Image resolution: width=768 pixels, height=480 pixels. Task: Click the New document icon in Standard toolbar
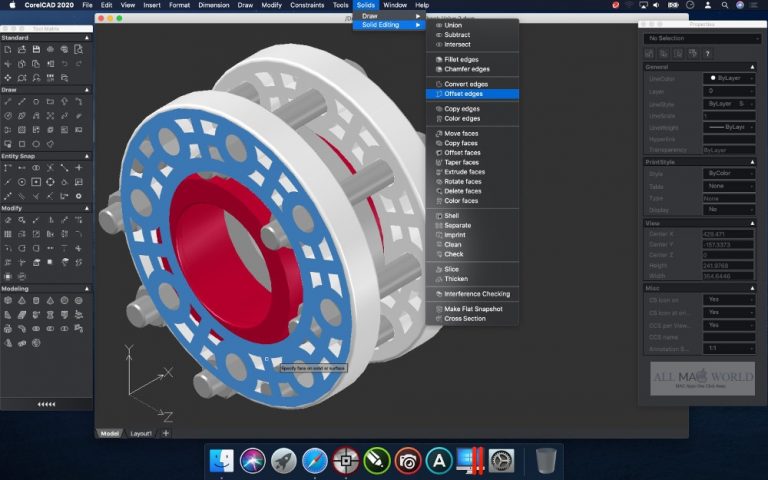(x=7, y=49)
